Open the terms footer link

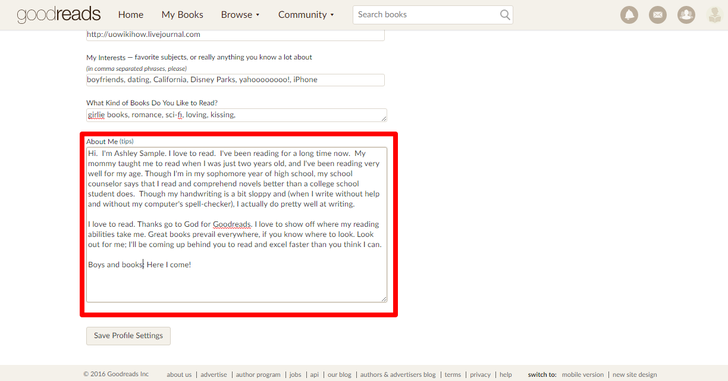[x=453, y=375]
